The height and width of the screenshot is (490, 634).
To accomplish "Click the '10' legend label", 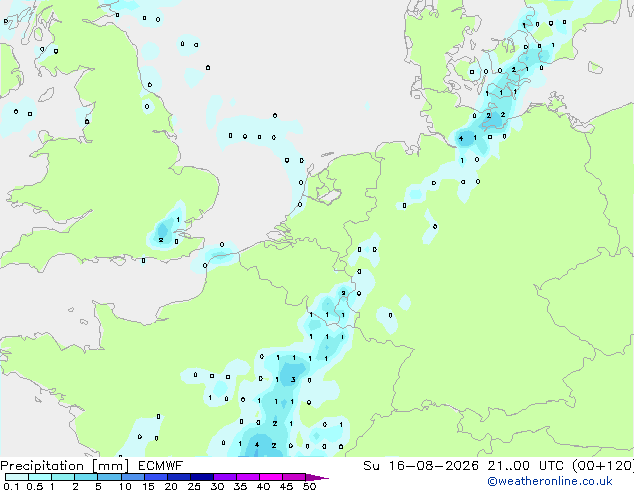I will coord(125,486).
